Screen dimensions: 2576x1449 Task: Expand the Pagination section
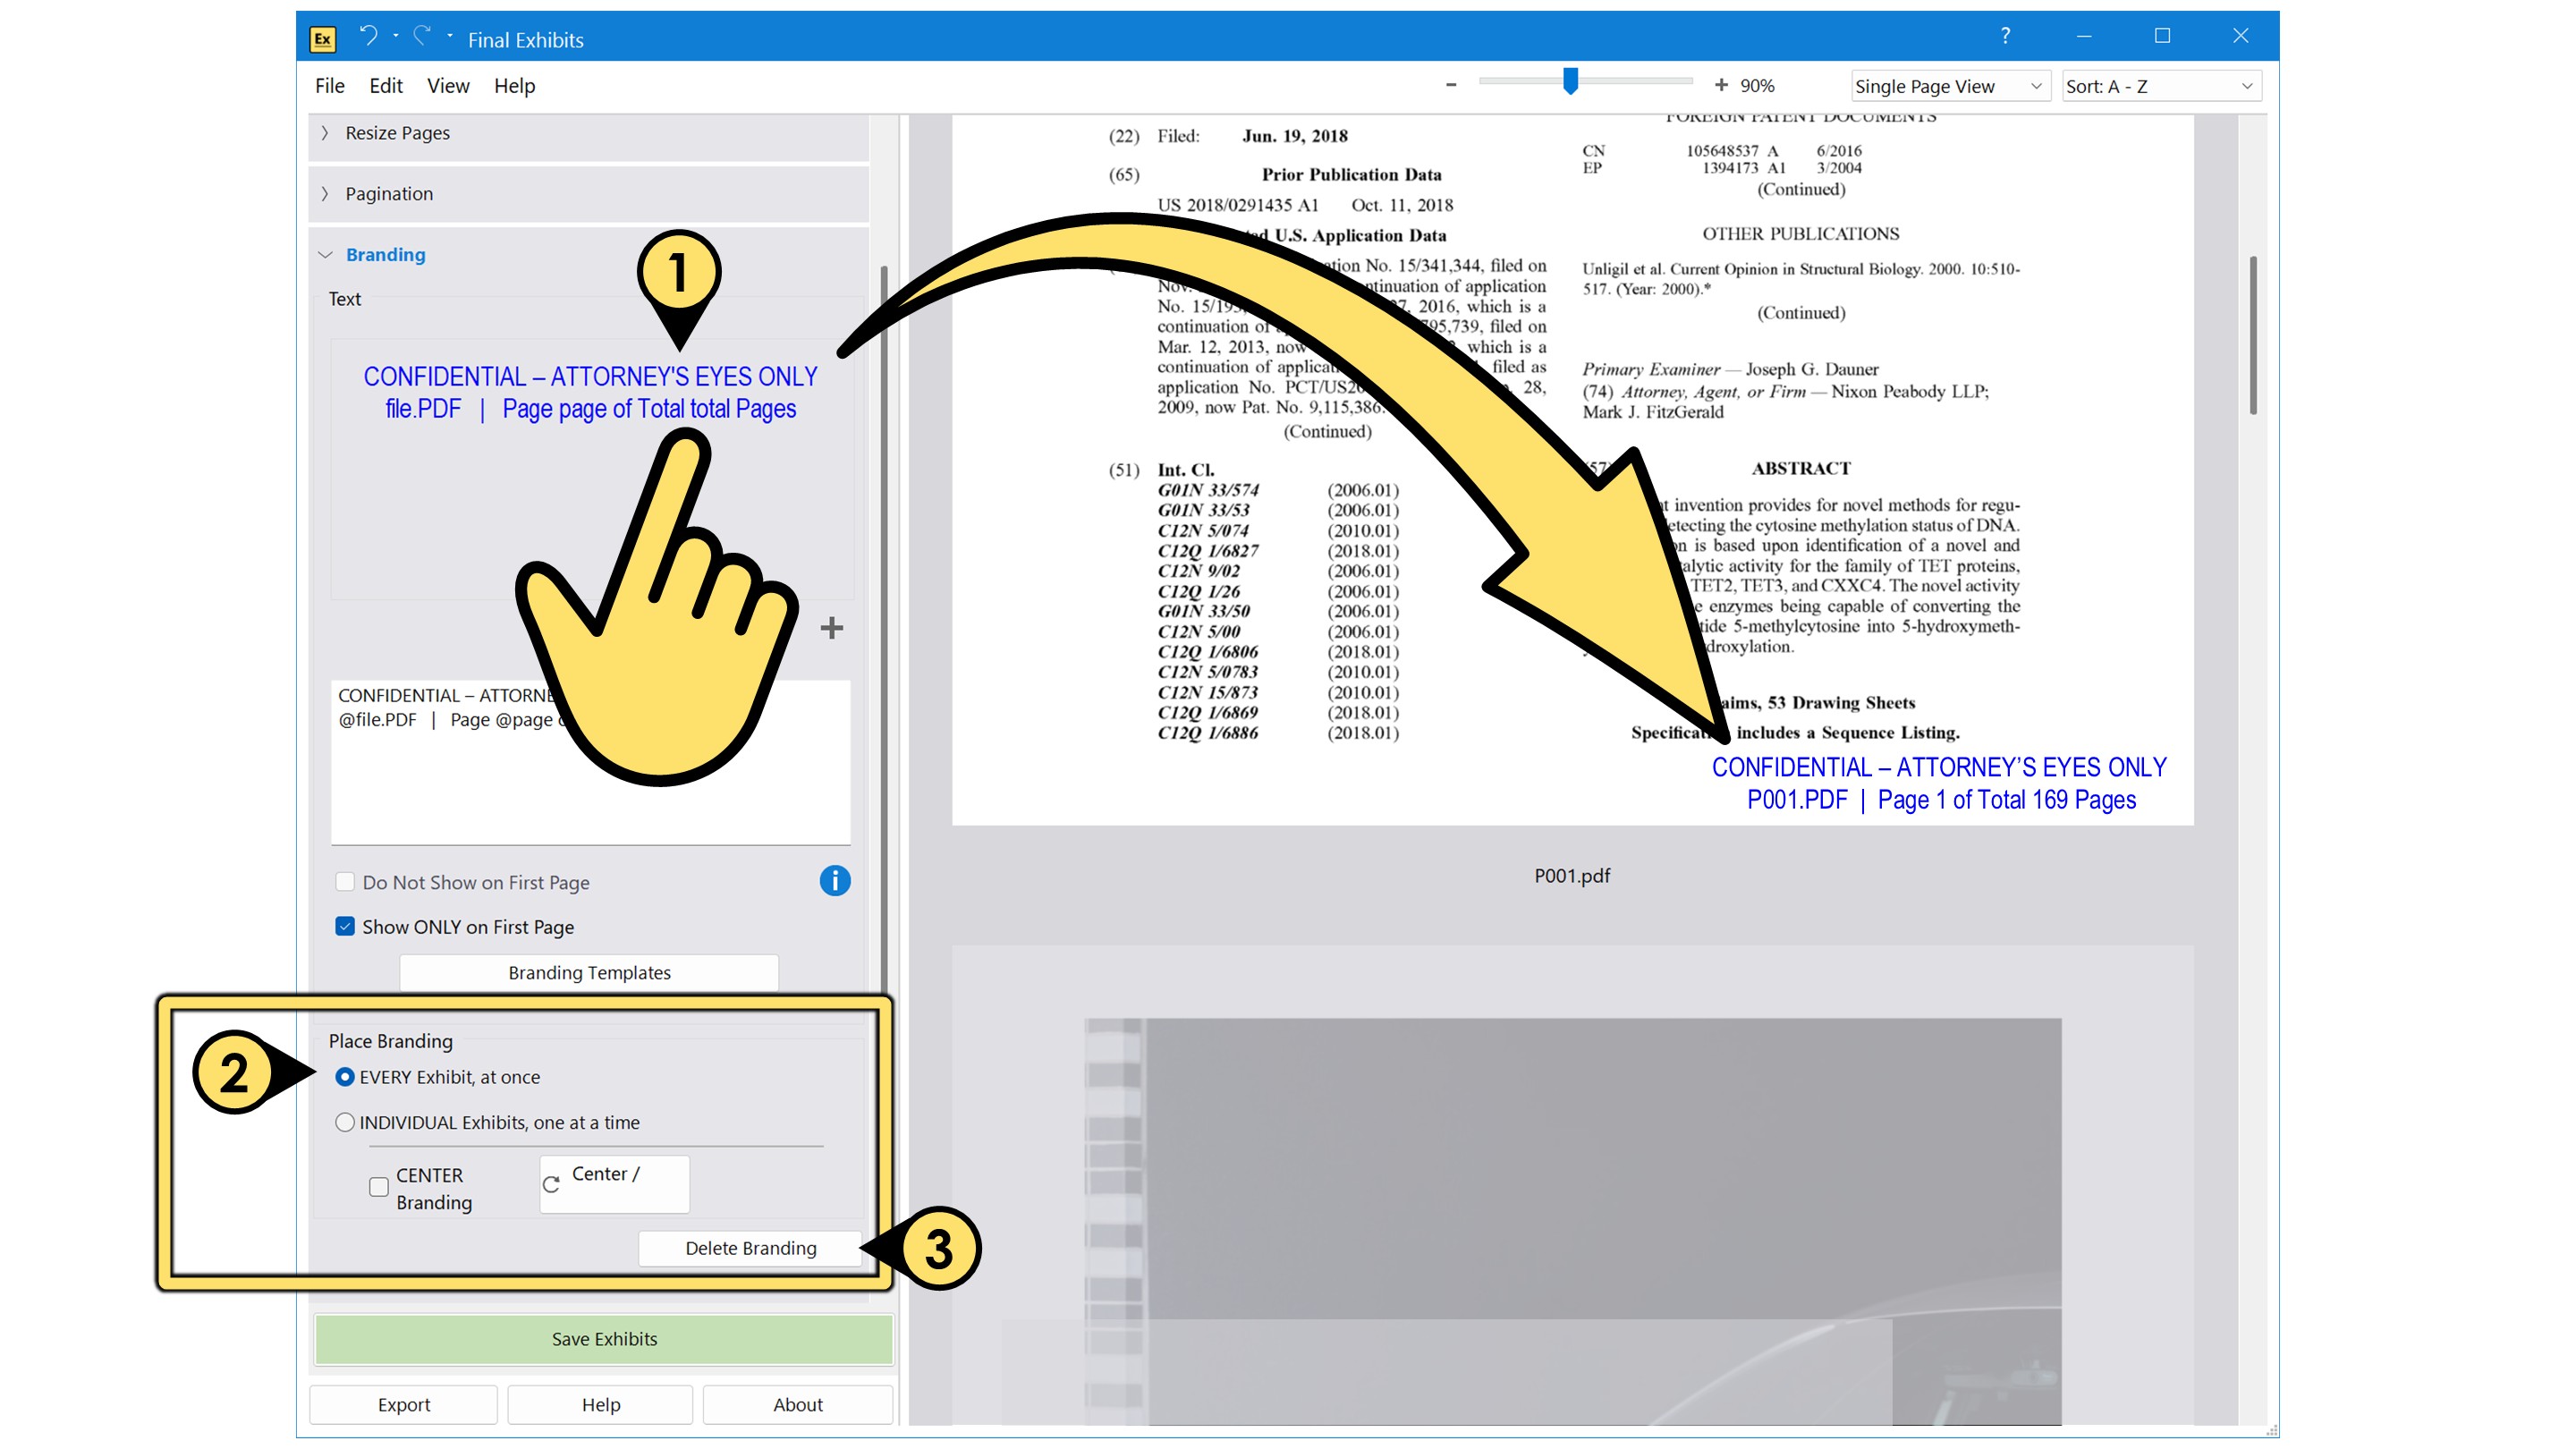tap(388, 194)
